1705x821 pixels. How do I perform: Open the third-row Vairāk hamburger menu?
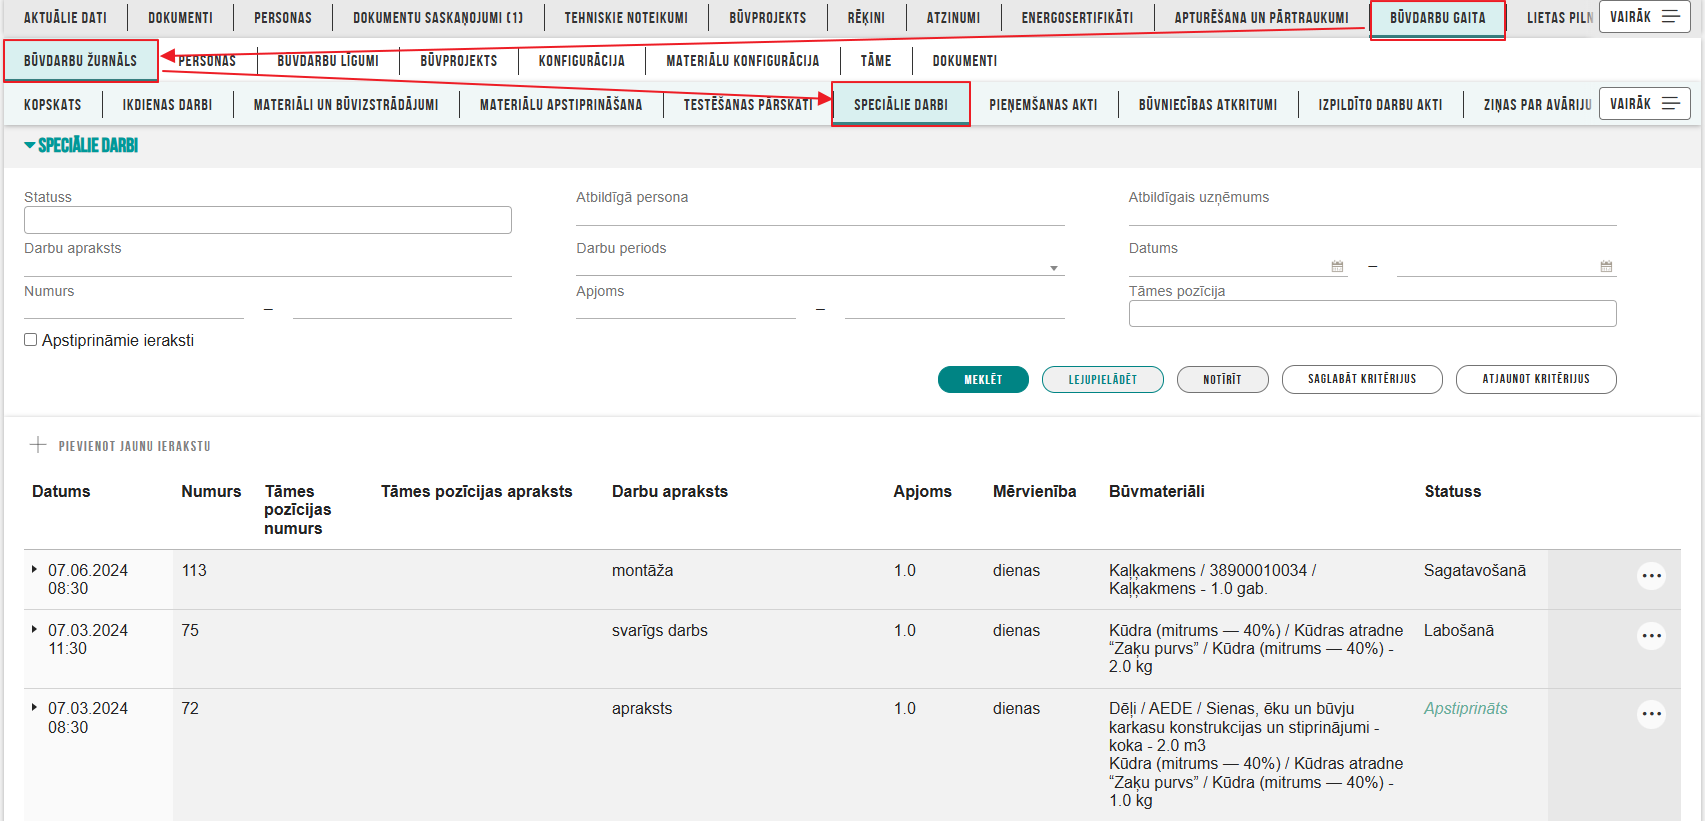[1645, 104]
